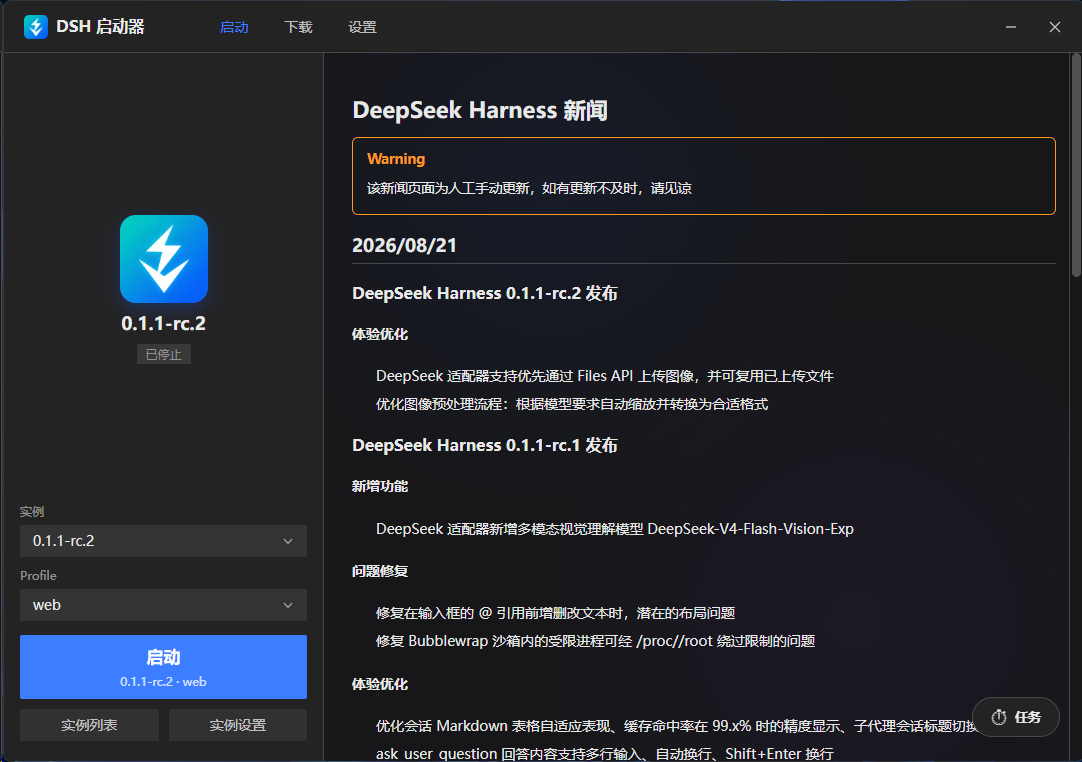This screenshot has height=762, width=1082.
Task: Click the line mentioning DeepSeek-V4-Flash-Vision-Exp
Action: point(615,529)
